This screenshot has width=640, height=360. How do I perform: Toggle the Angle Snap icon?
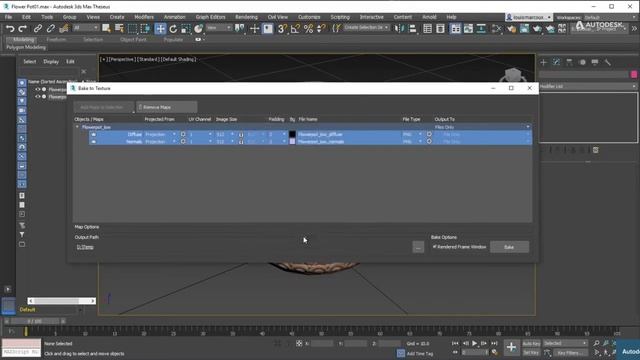pyautogui.click(x=295, y=29)
